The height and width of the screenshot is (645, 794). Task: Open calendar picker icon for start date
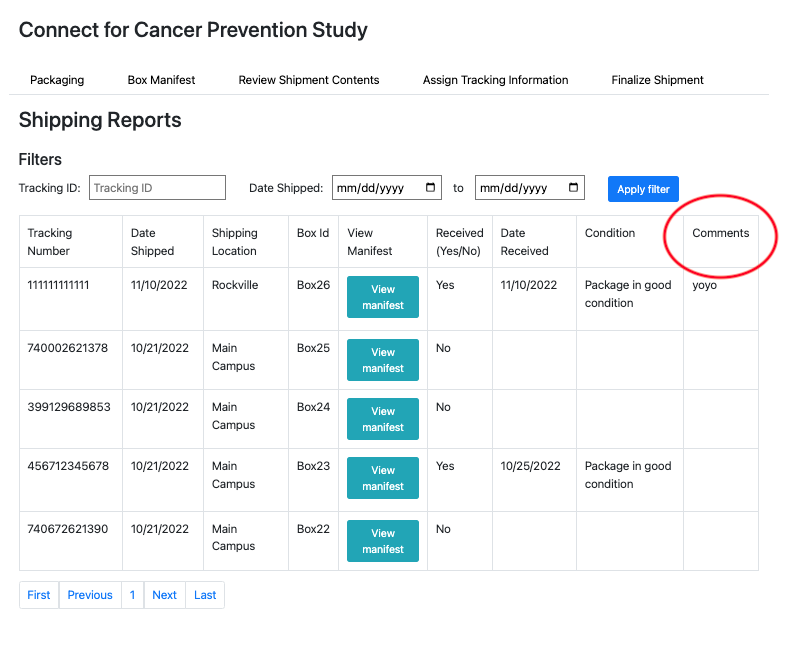430,187
